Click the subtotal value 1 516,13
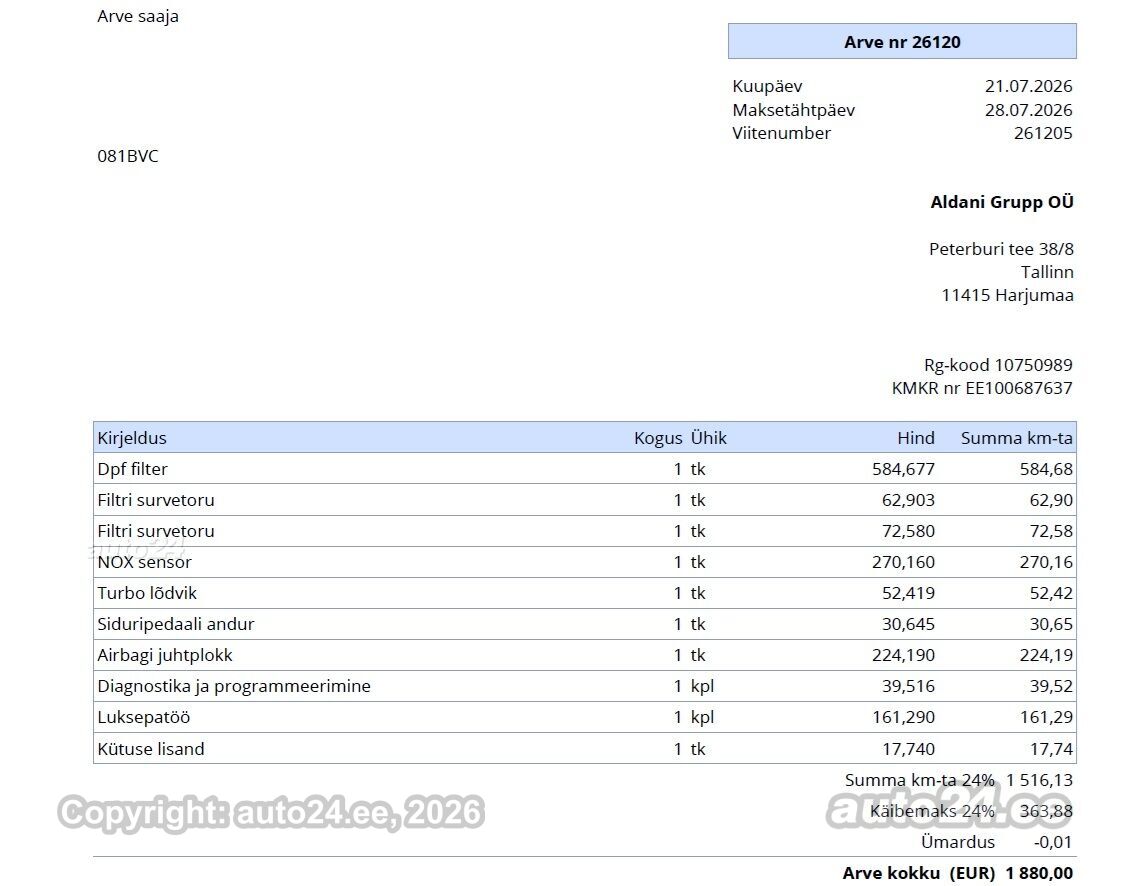The width and height of the screenshot is (1129, 886). (1039, 780)
